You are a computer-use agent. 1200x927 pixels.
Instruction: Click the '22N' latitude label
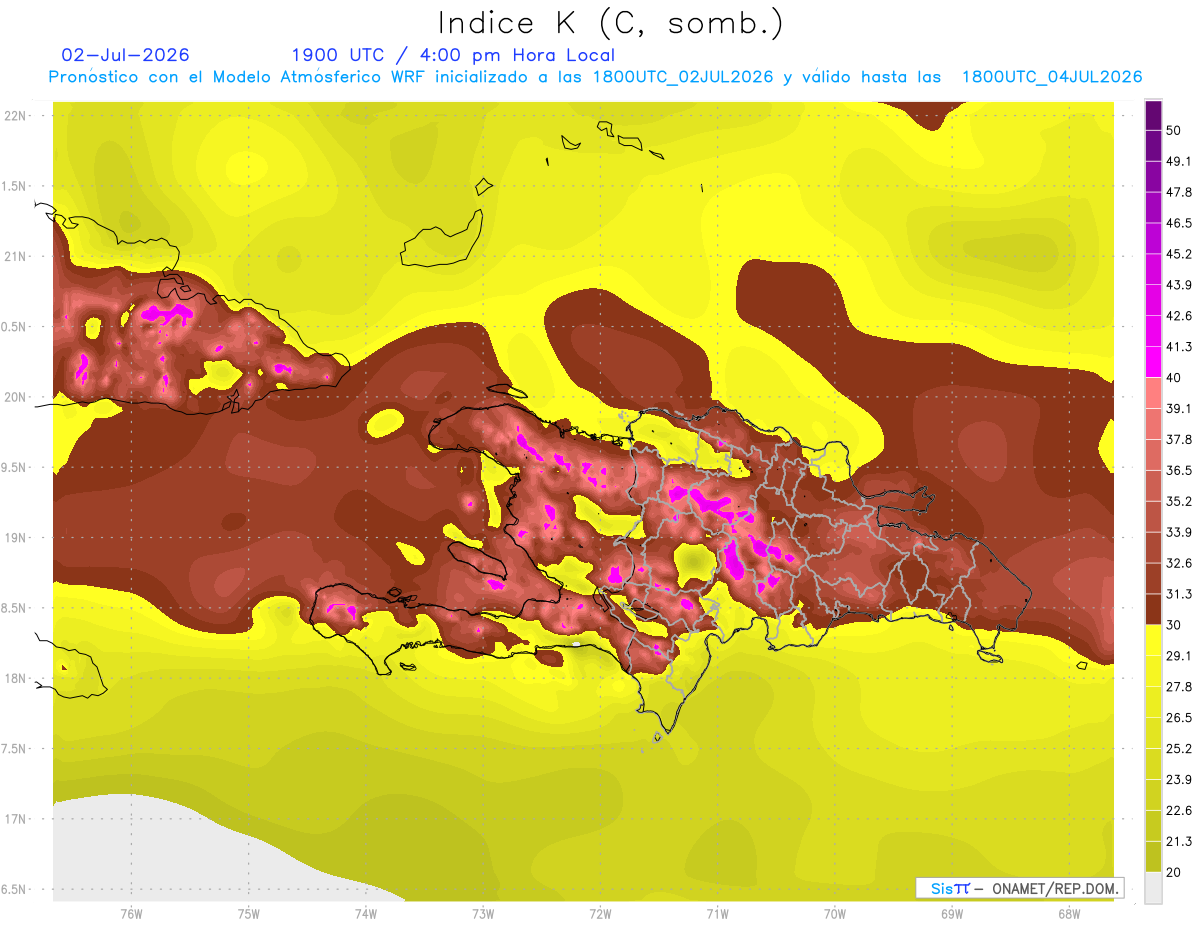pyautogui.click(x=16, y=116)
